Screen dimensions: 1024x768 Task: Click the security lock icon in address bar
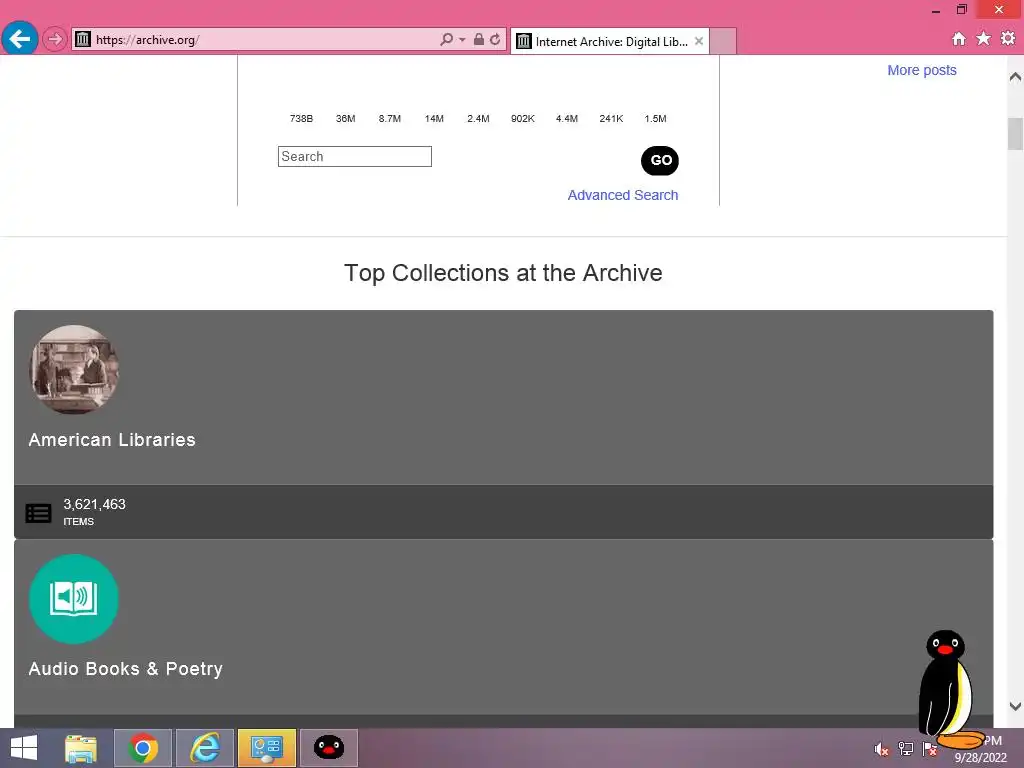[x=479, y=39]
